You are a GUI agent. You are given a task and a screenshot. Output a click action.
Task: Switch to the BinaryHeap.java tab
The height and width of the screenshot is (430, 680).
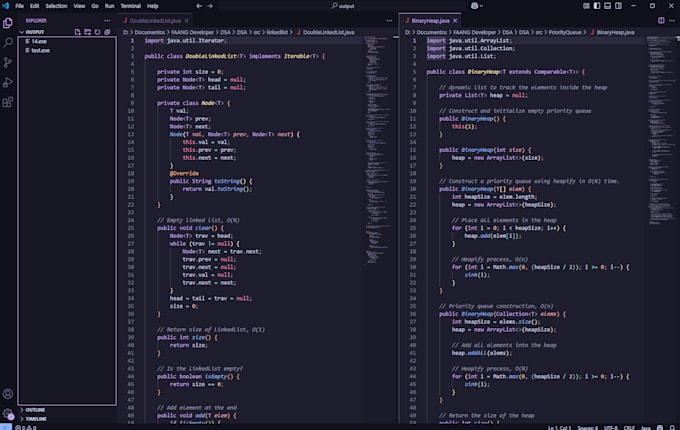coord(430,20)
